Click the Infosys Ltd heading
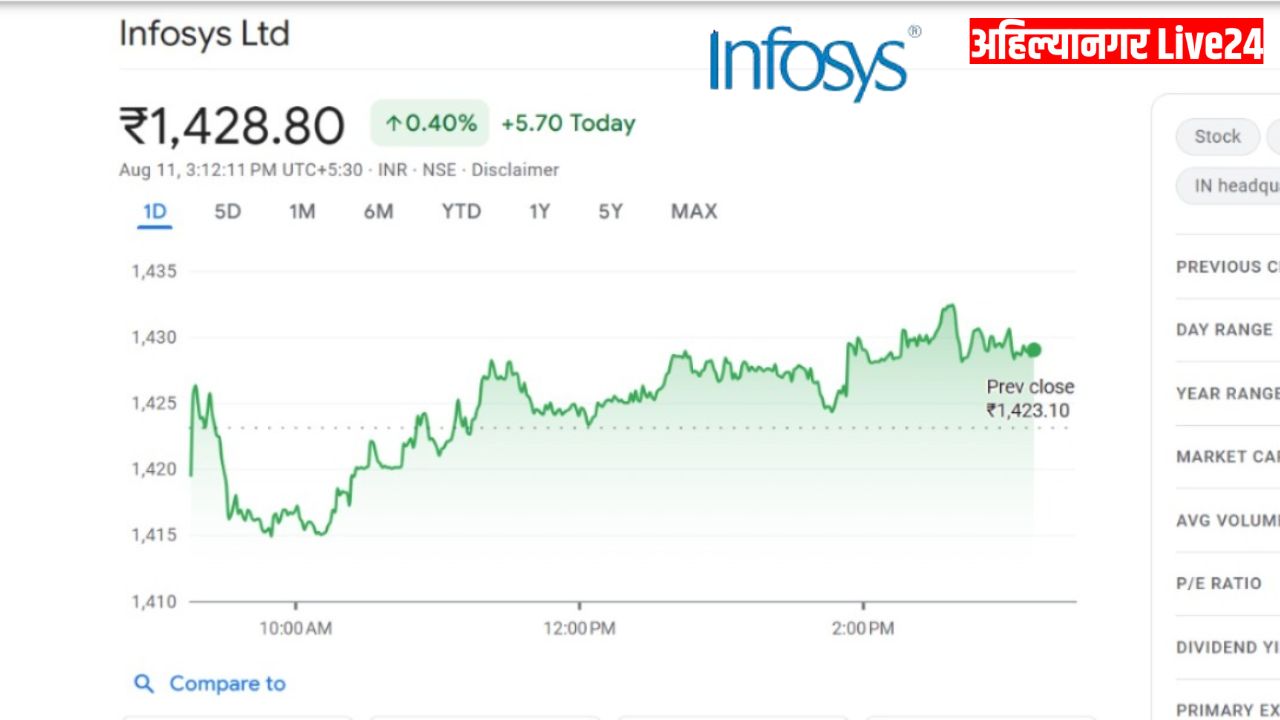 tap(204, 34)
